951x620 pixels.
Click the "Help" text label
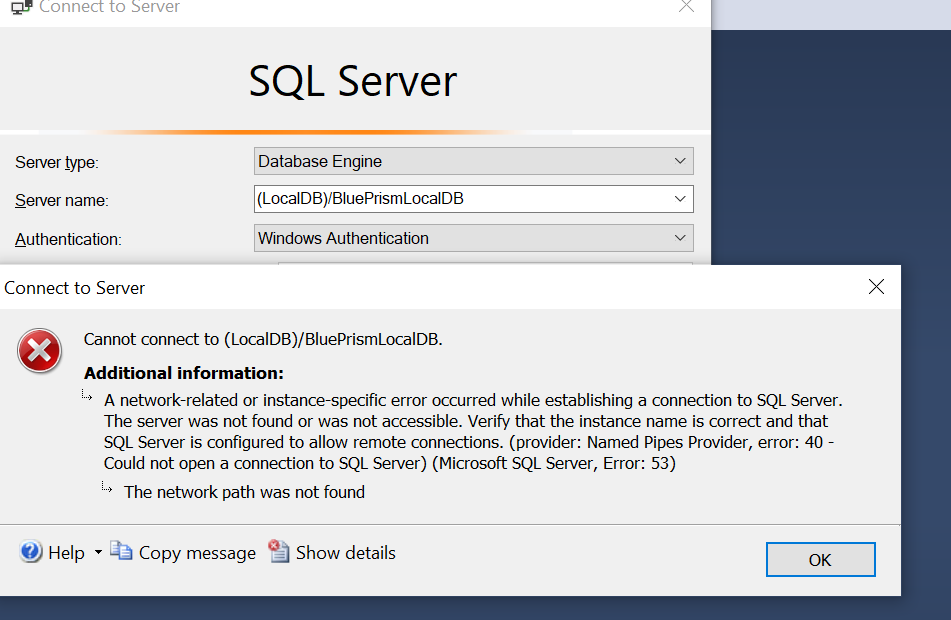coord(66,553)
